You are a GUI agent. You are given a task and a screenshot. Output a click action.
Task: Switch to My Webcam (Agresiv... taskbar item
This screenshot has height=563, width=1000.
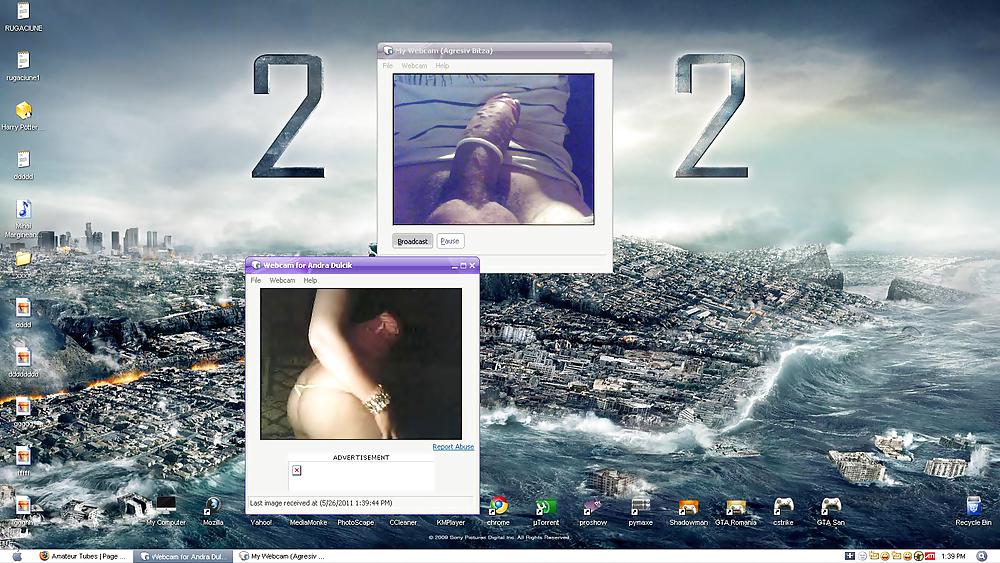(x=283, y=556)
